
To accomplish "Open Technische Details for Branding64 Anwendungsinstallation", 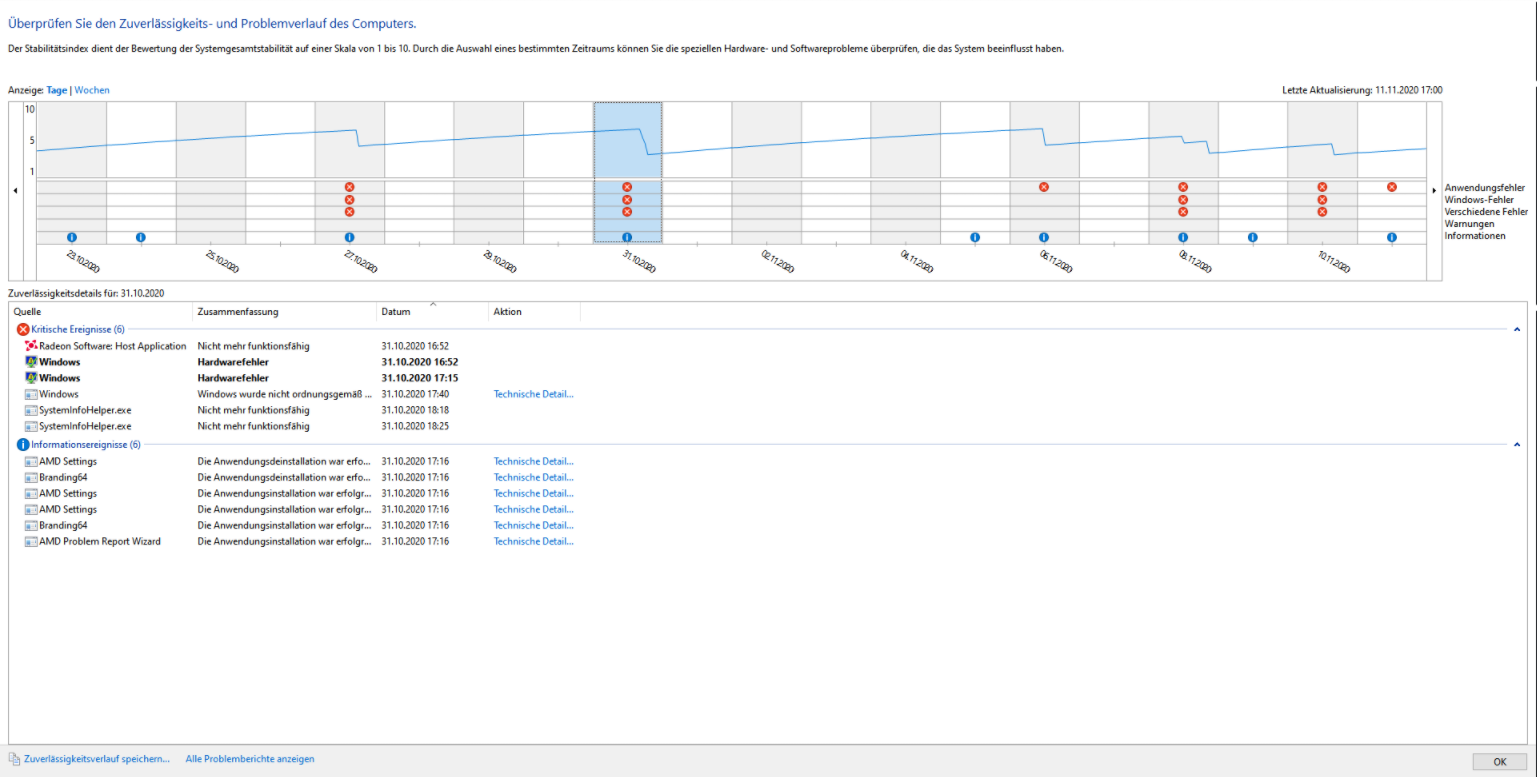I will pos(534,525).
